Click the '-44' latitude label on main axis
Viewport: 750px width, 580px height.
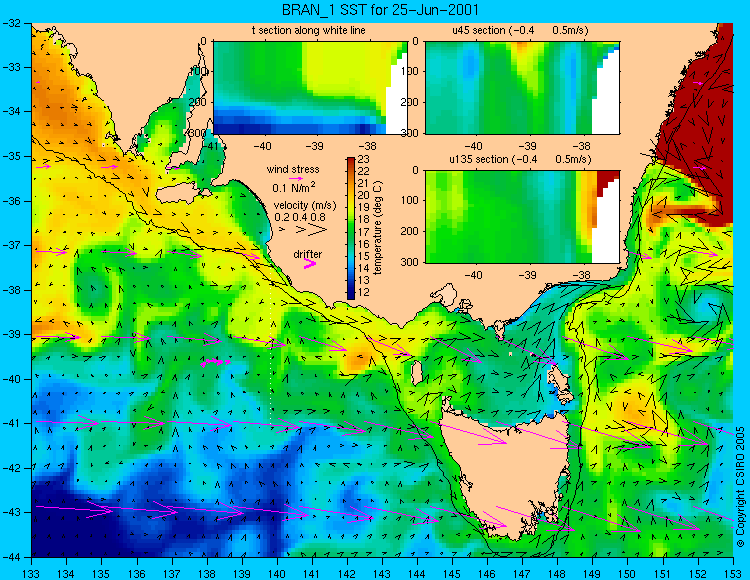10,557
